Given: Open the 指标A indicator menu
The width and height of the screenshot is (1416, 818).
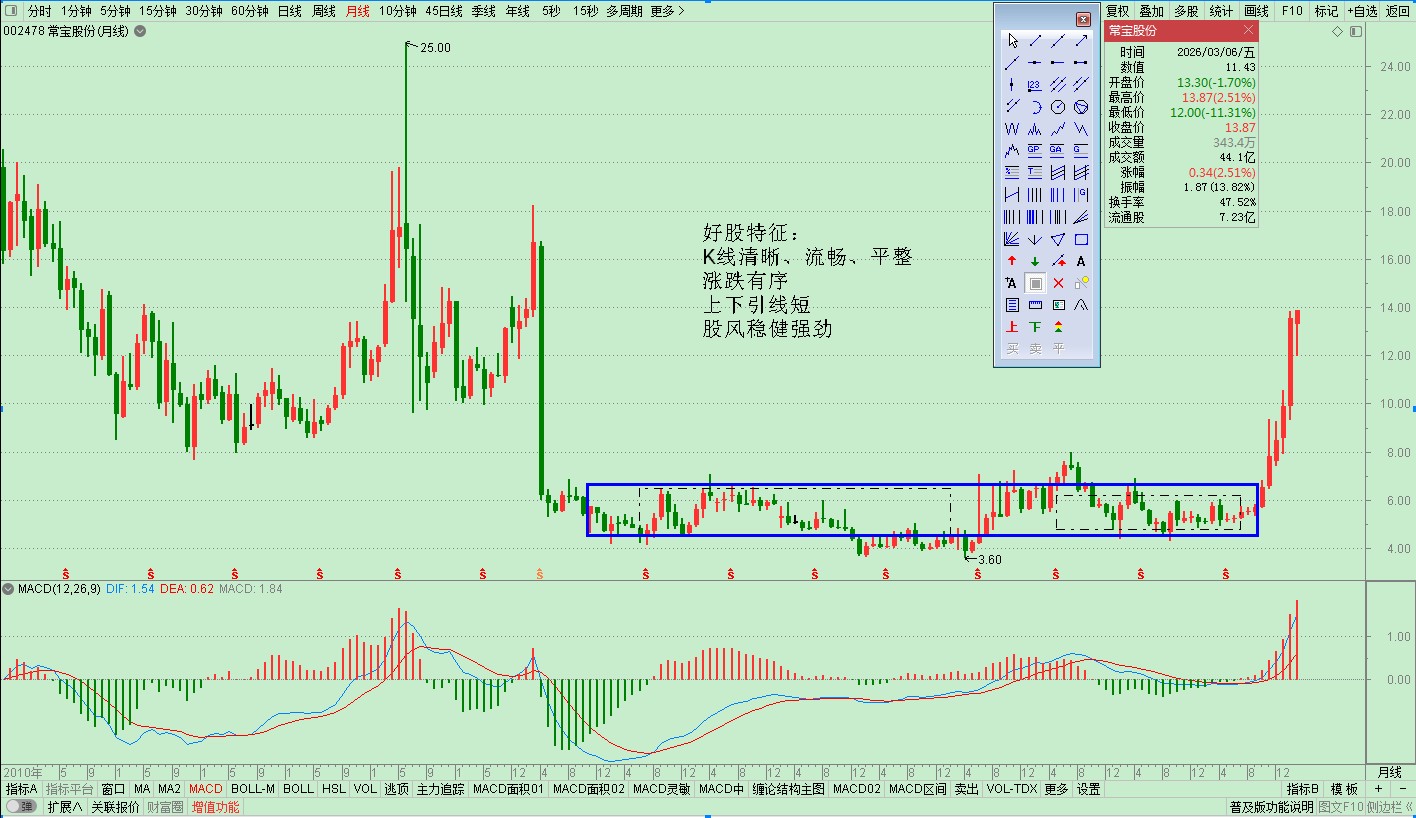Looking at the screenshot, I should tap(21, 789).
